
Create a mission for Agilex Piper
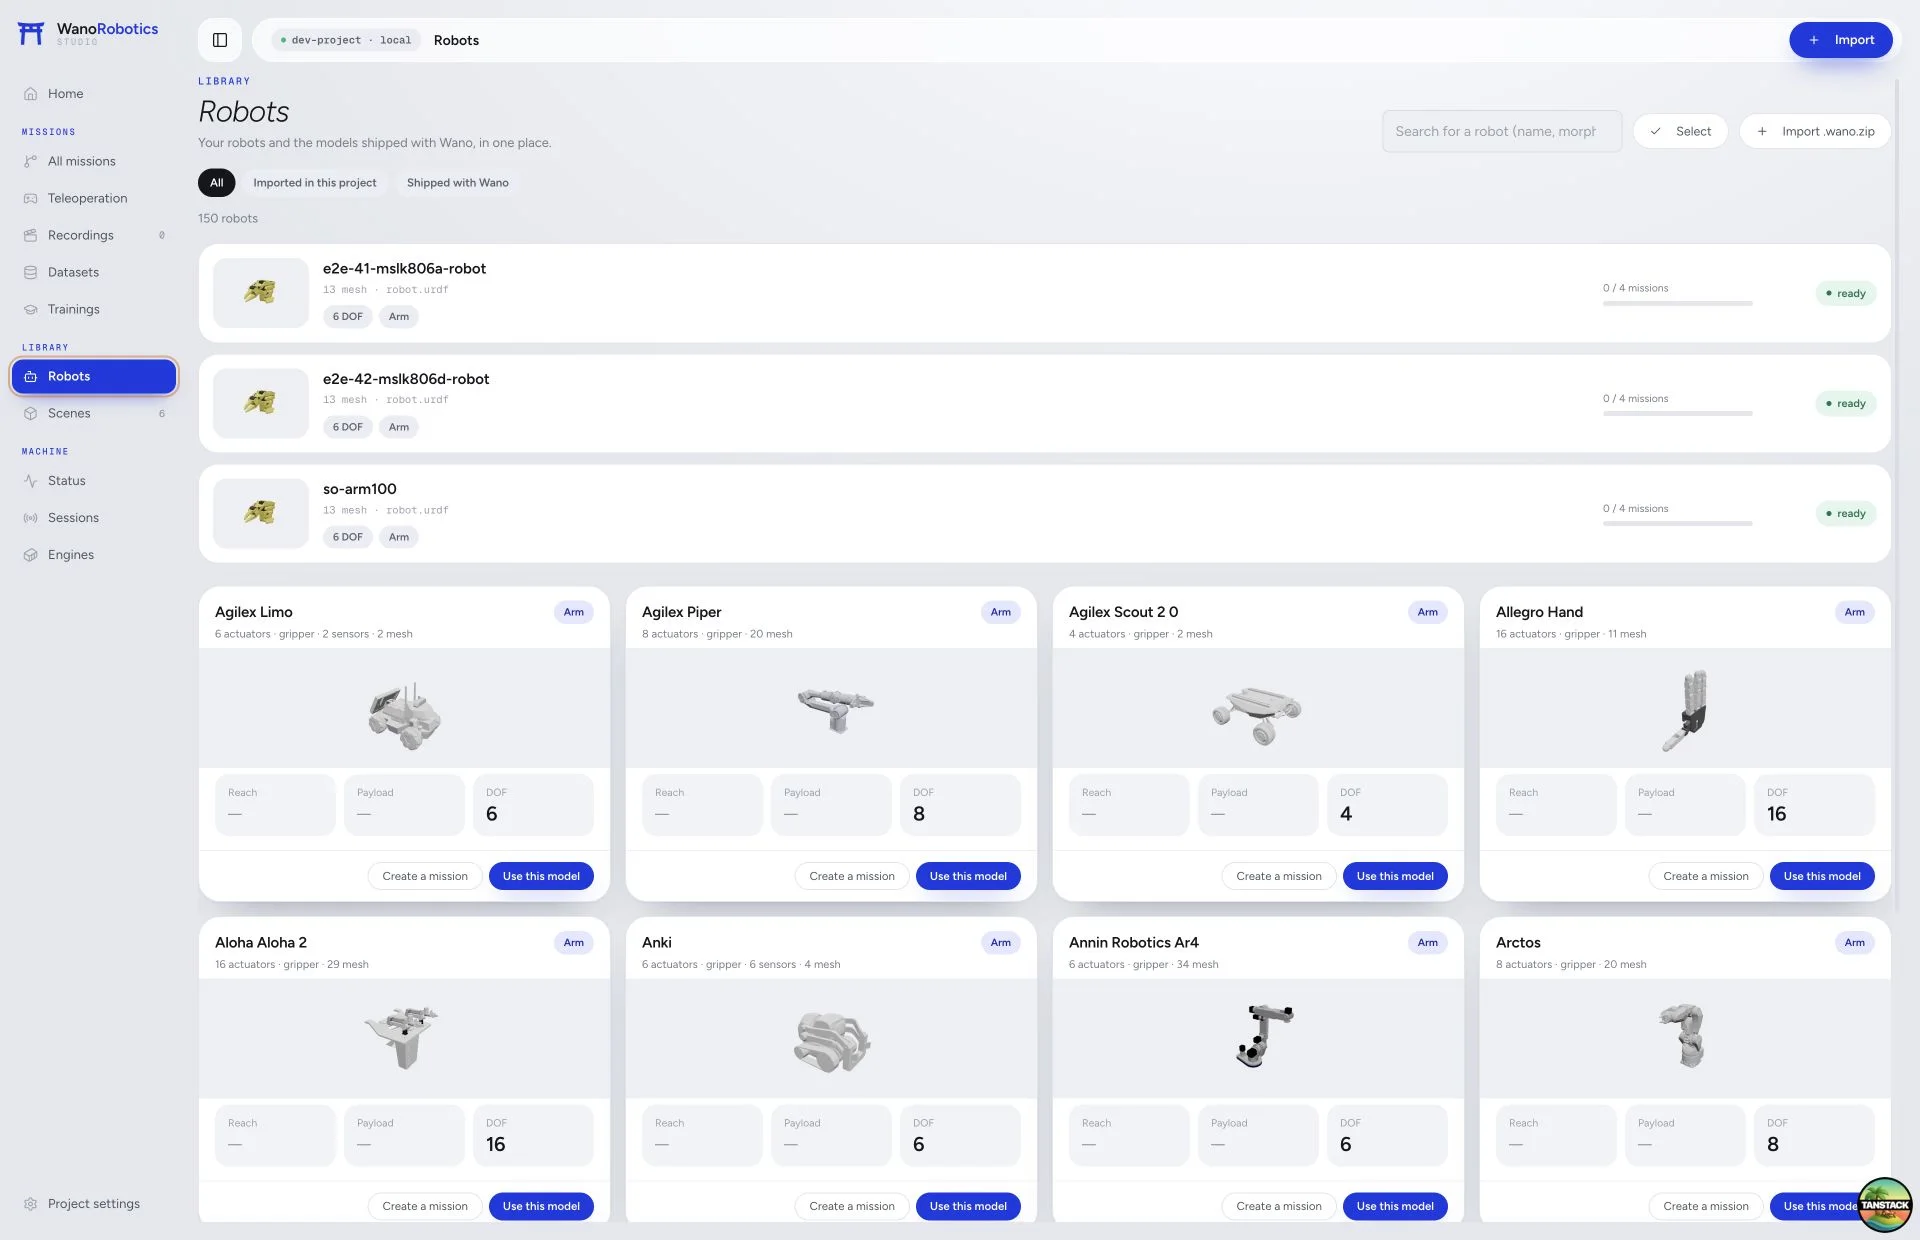[x=852, y=876]
